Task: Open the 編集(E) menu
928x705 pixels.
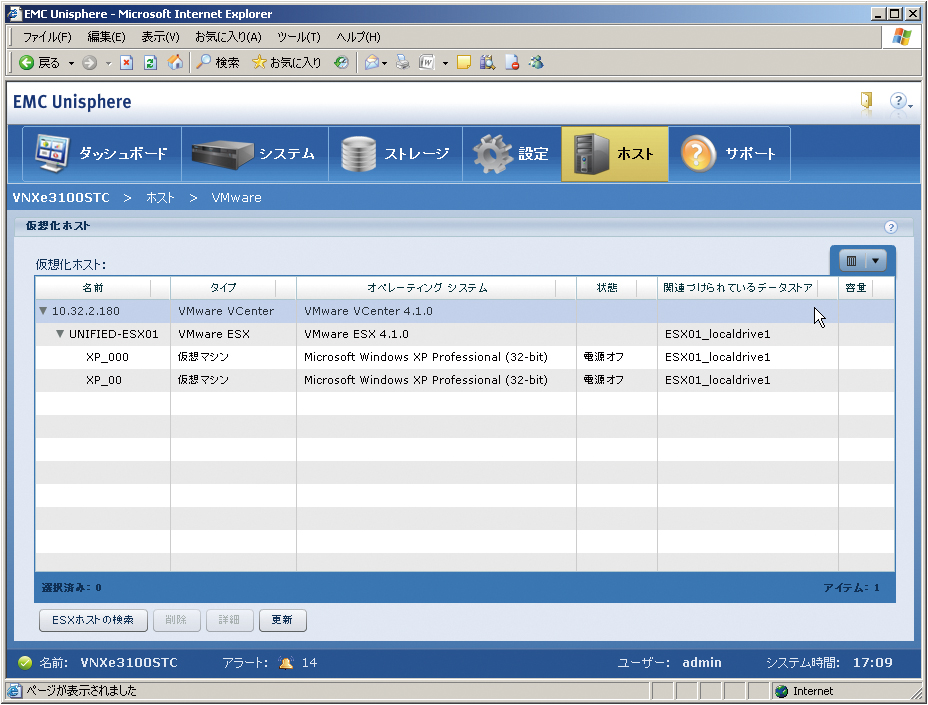Action: click(x=107, y=37)
